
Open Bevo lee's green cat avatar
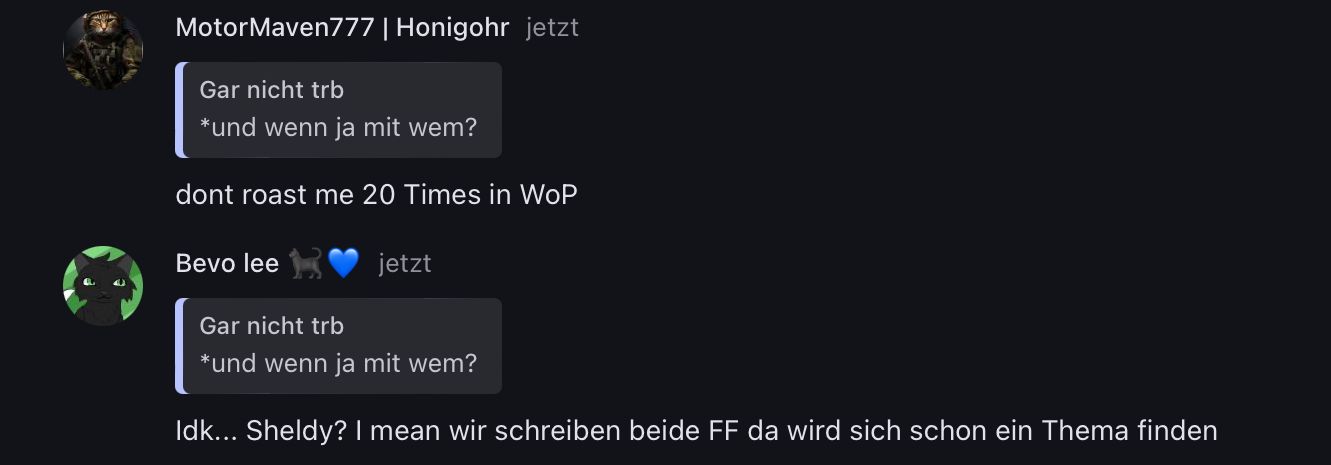(x=103, y=286)
